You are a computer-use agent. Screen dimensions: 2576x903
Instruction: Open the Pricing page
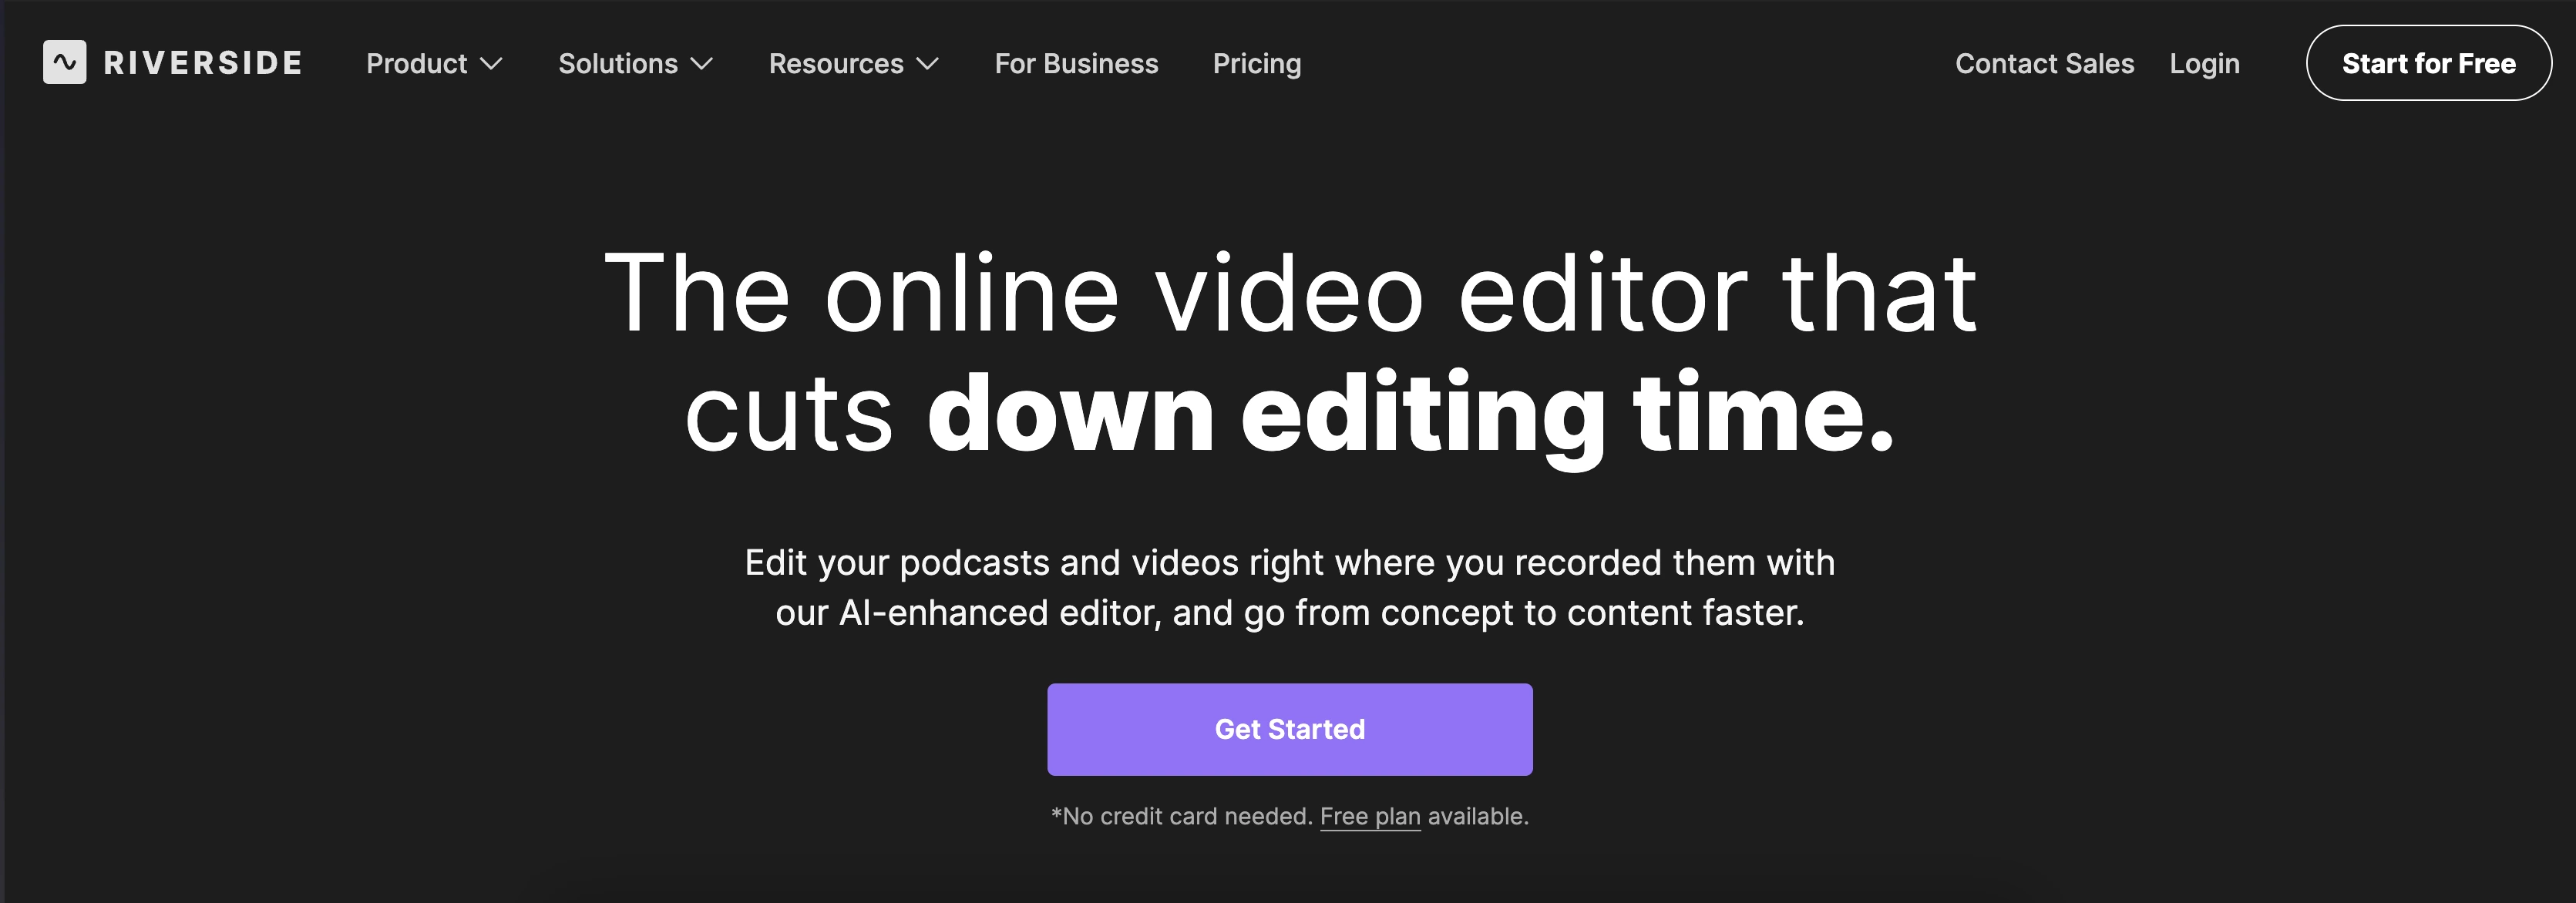click(1256, 64)
